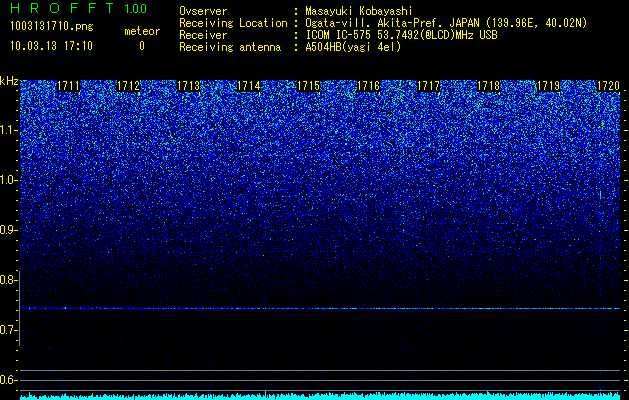
Task: Click the 1719 time marker
Action: 548,86
